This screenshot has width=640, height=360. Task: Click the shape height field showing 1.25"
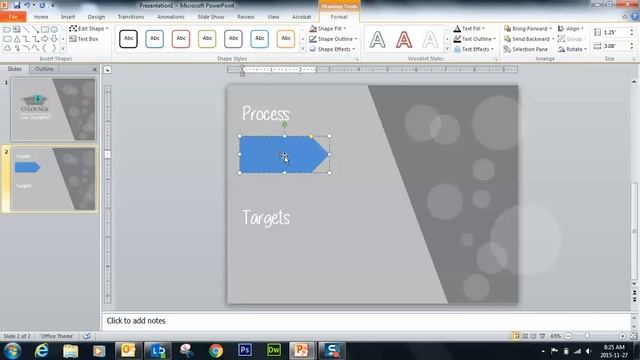tap(615, 32)
